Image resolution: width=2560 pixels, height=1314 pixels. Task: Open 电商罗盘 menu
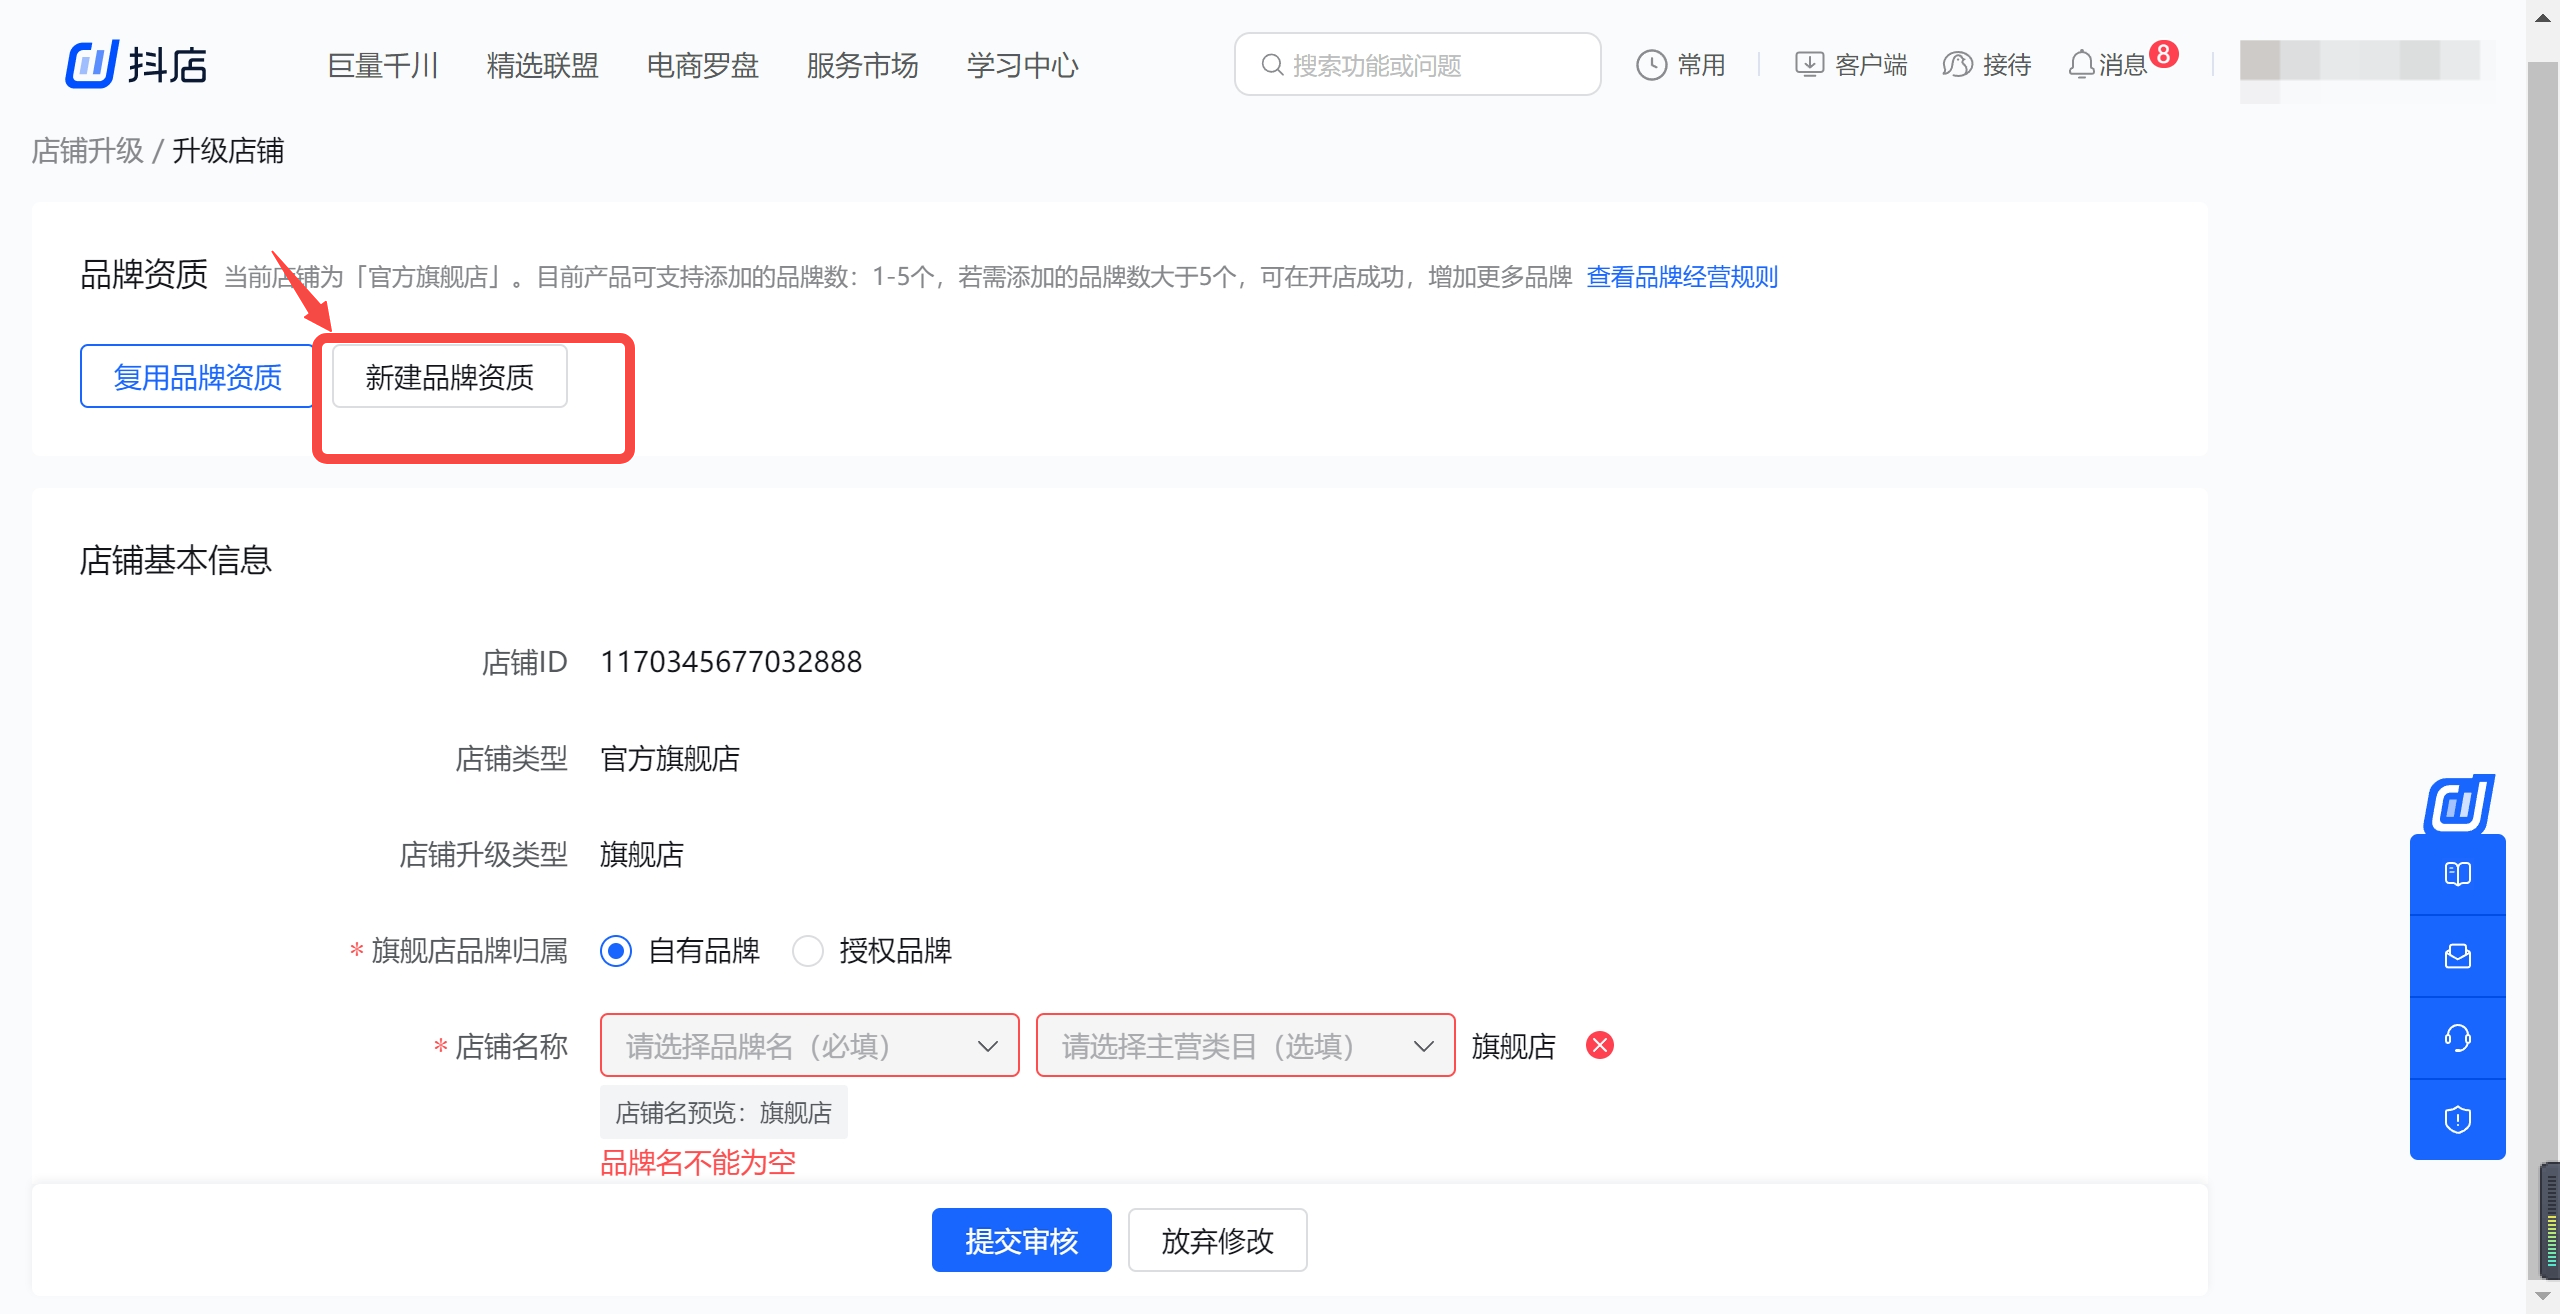click(x=703, y=65)
